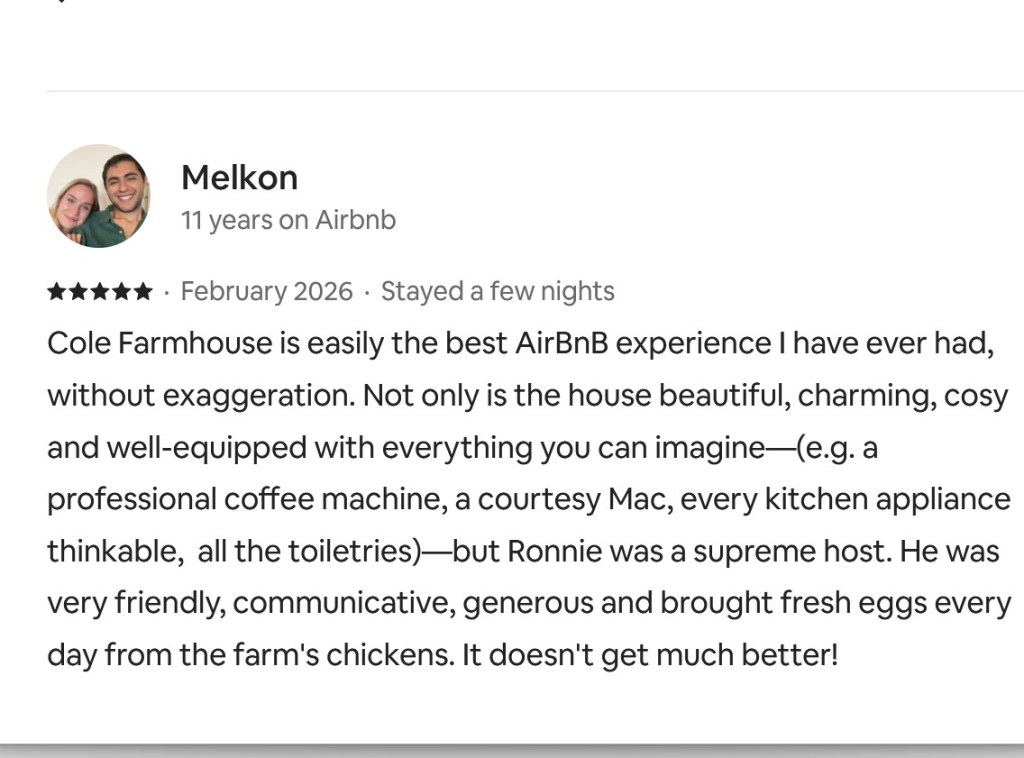
Task: Open reviewer name Melkon
Action: [239, 178]
